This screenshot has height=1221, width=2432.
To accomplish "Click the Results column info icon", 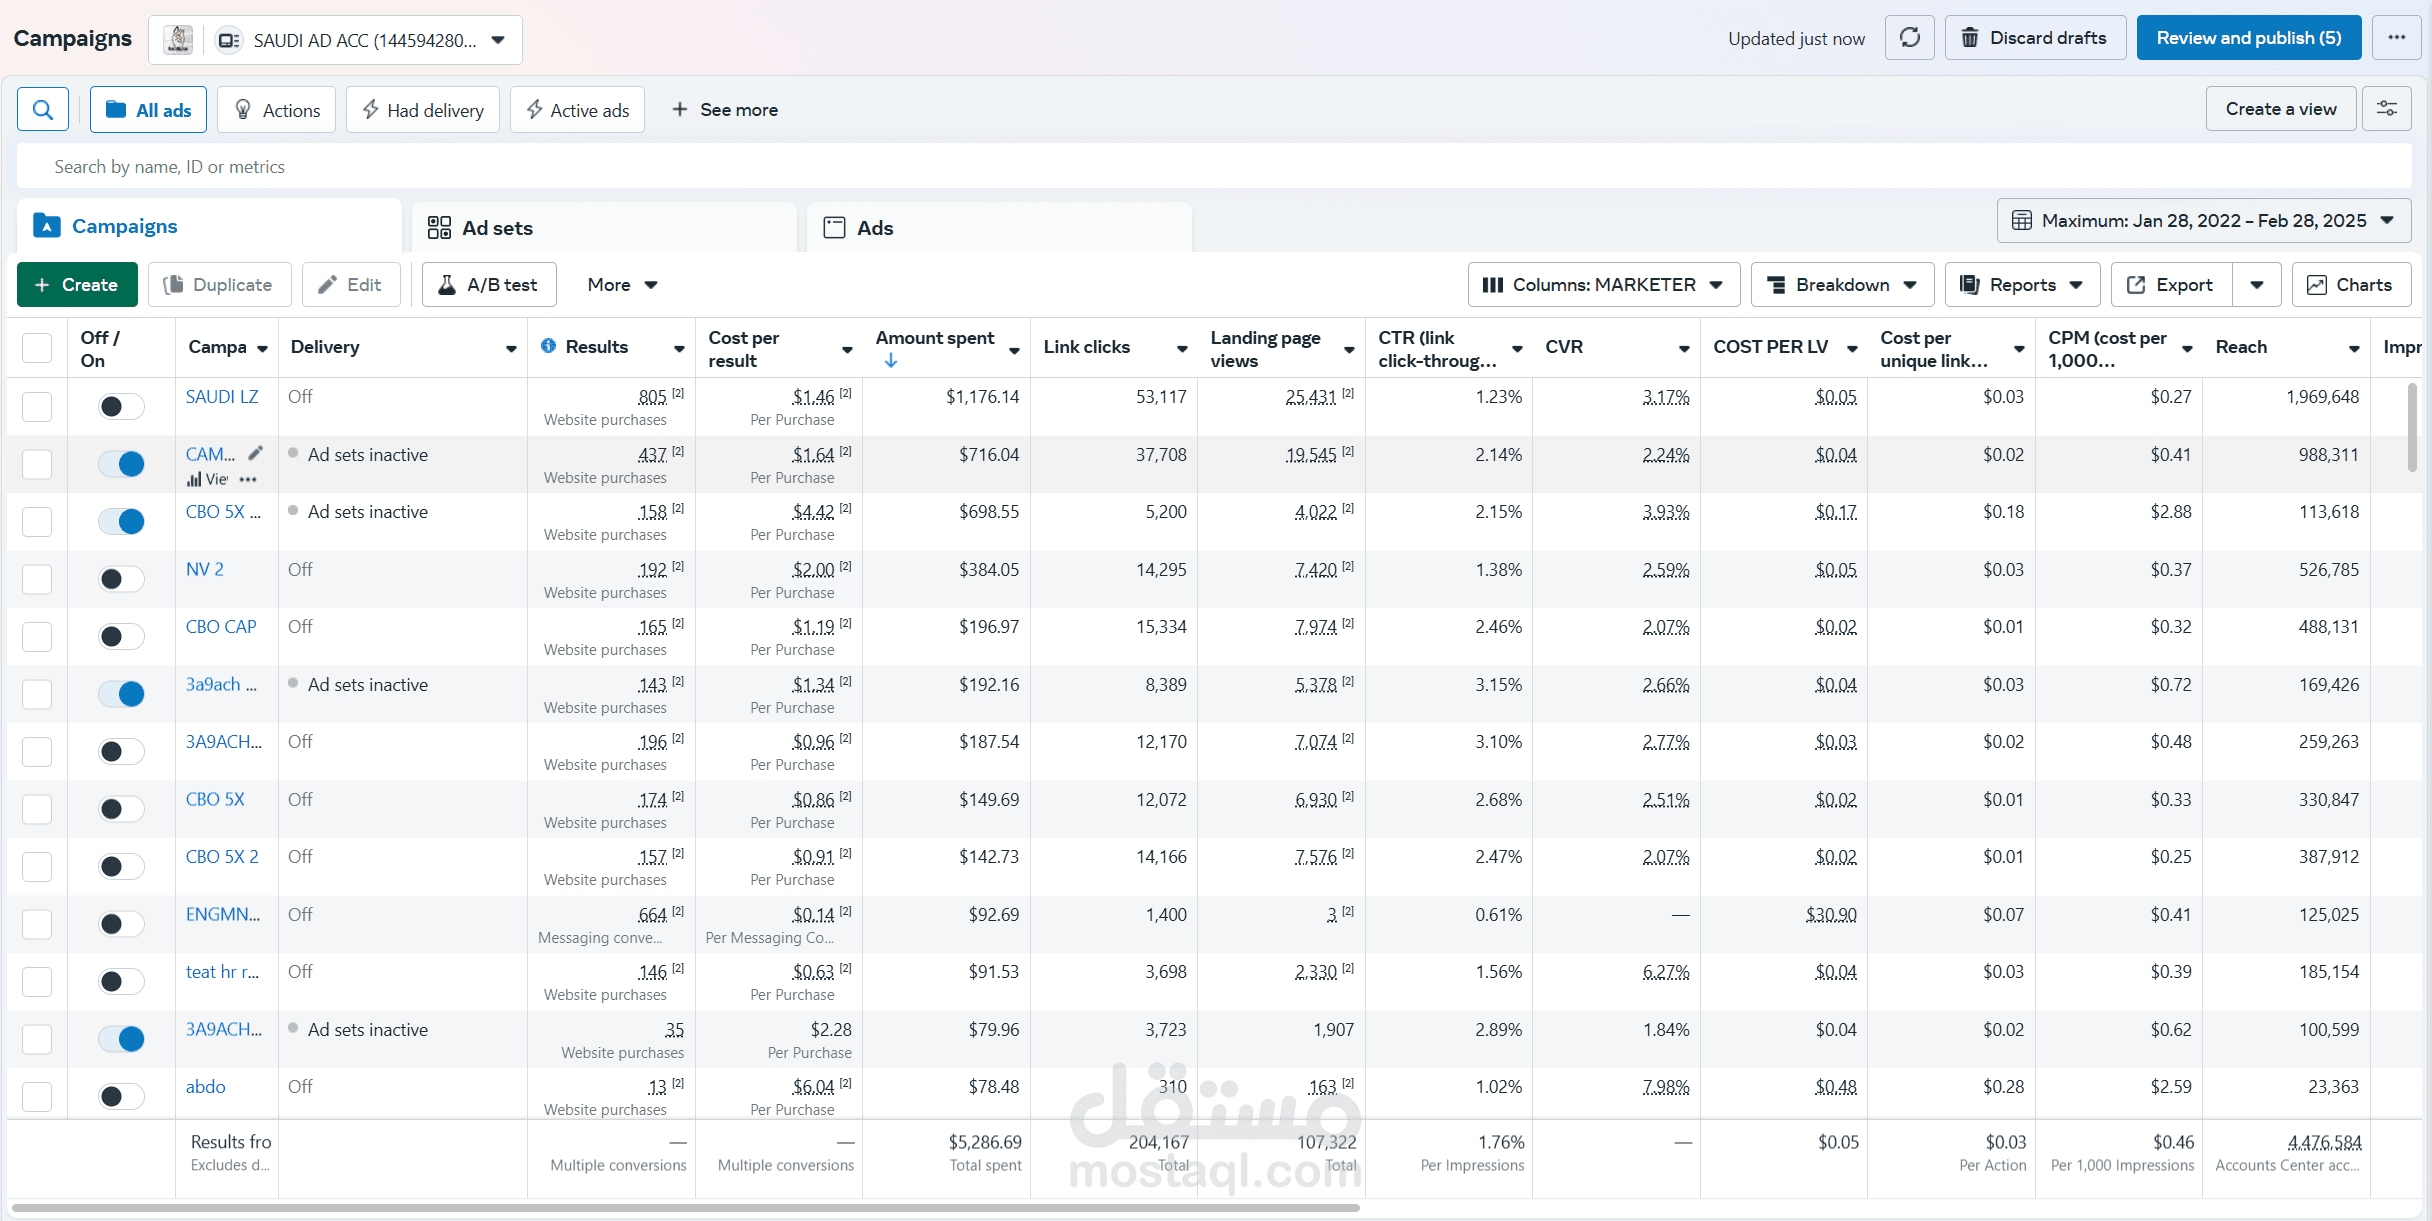I will click(548, 346).
